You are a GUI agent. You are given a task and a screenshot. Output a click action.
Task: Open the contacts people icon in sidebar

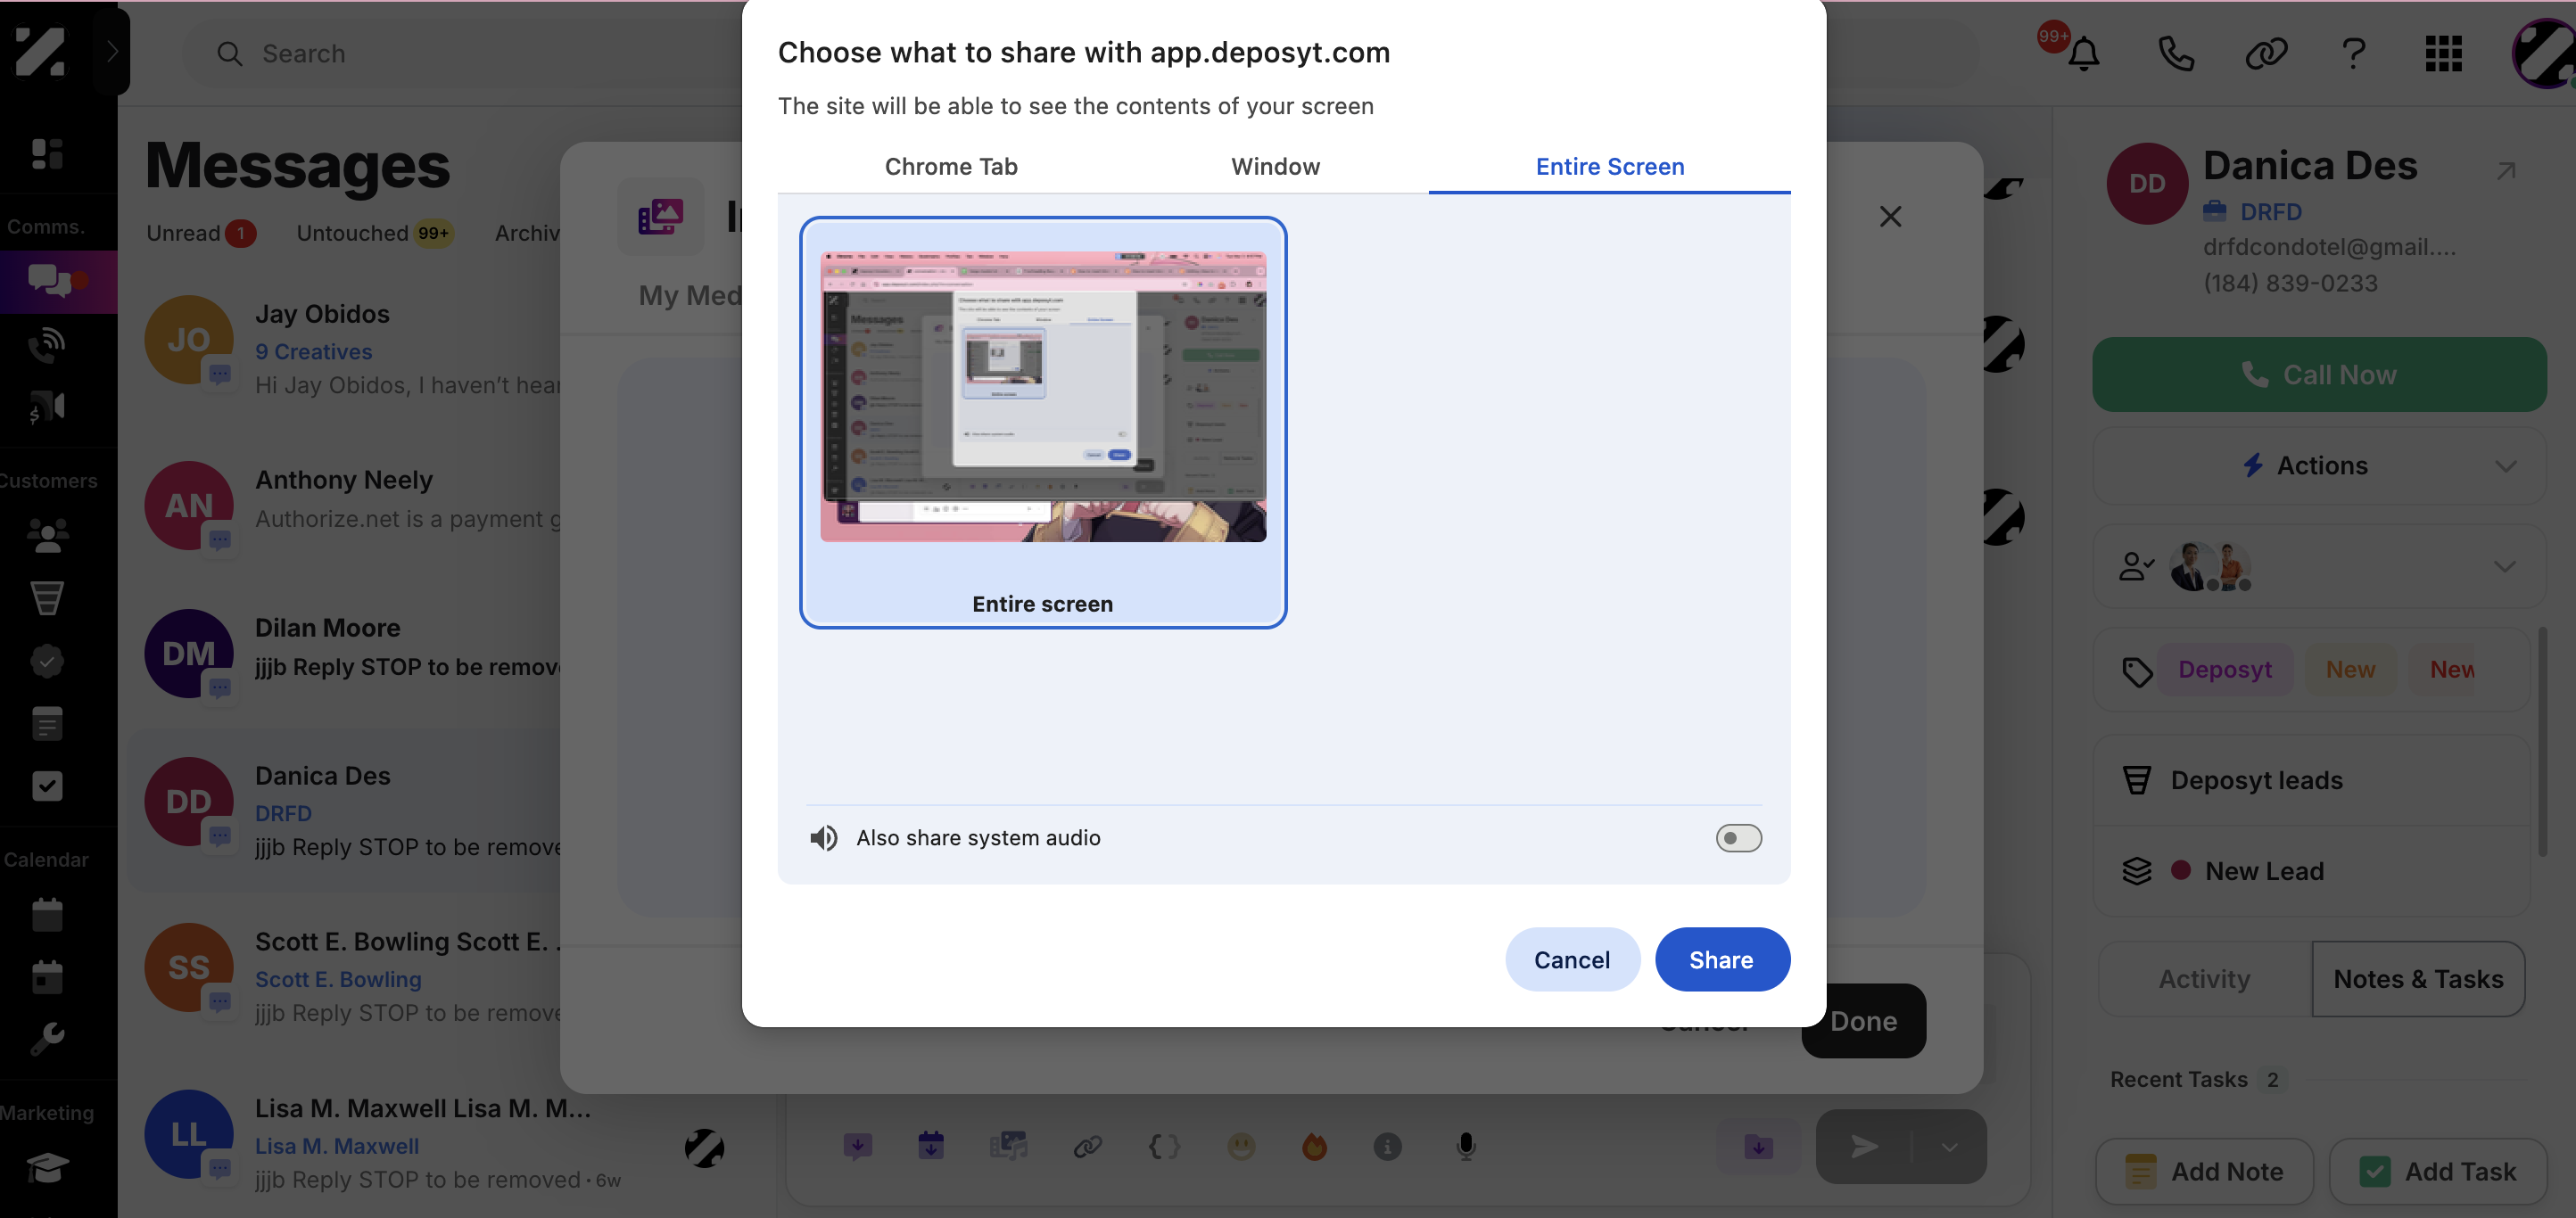(x=47, y=535)
